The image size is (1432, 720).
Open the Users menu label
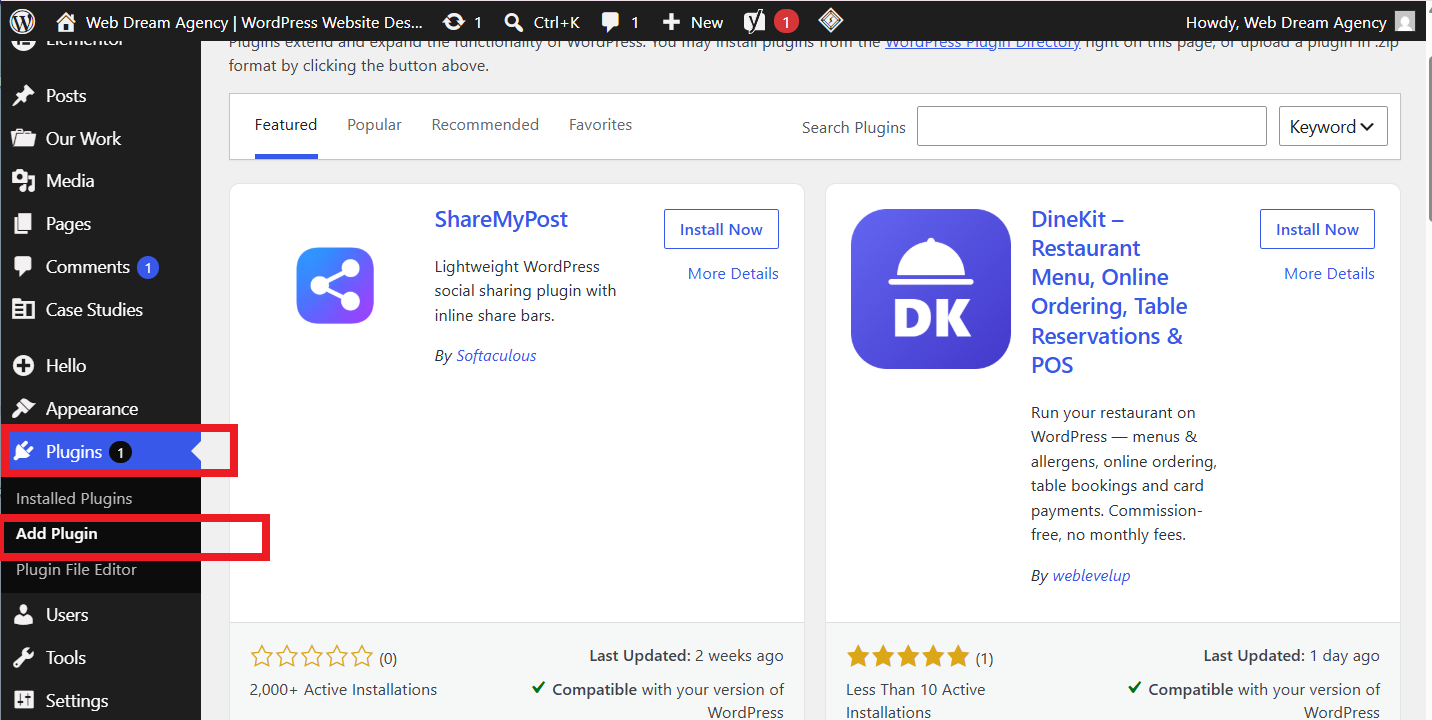67,615
